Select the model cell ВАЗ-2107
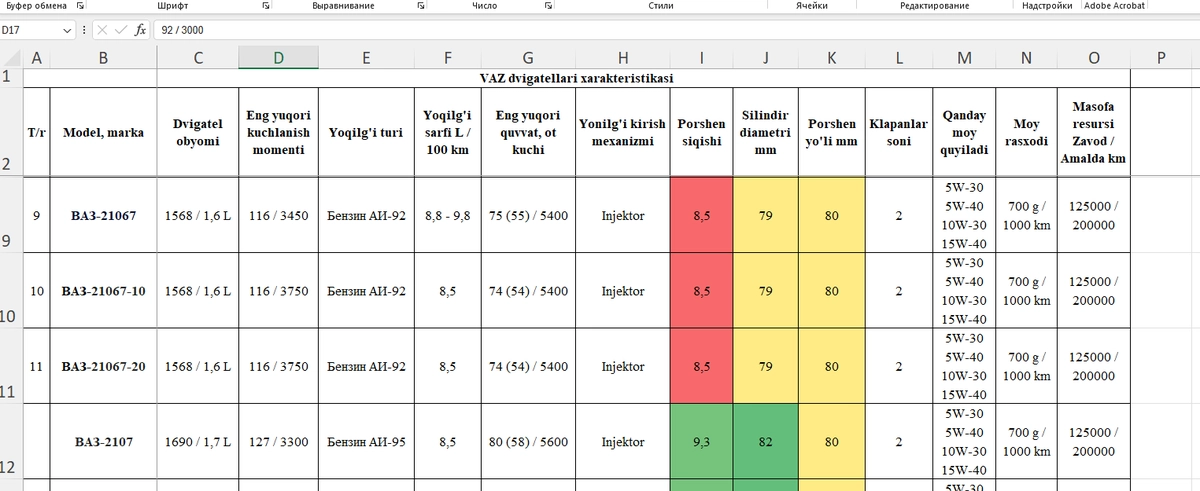Viewport: 1200px width, 491px height. [103, 441]
